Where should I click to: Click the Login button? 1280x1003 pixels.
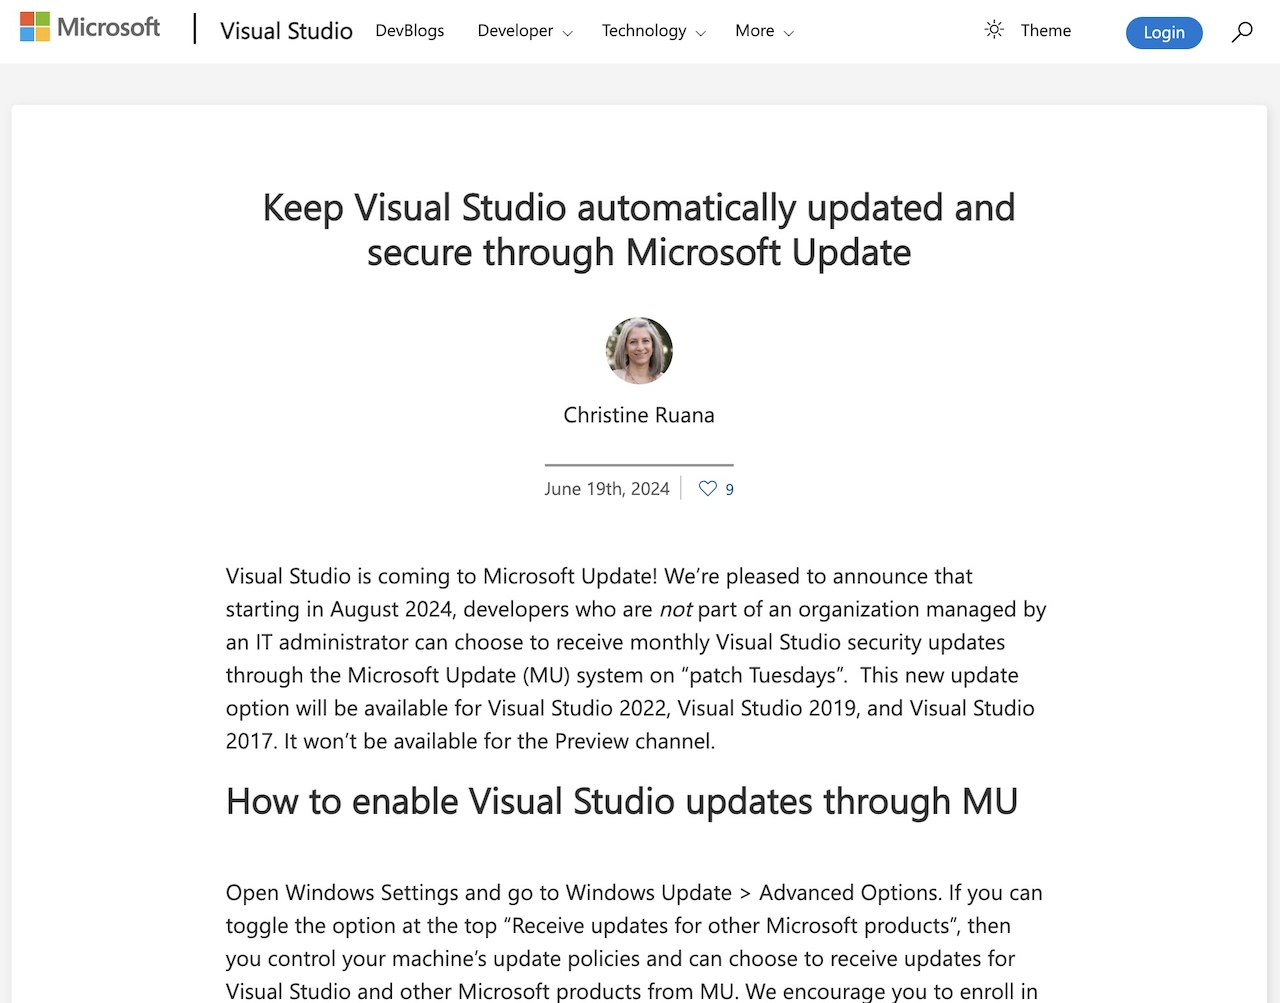pos(1164,32)
